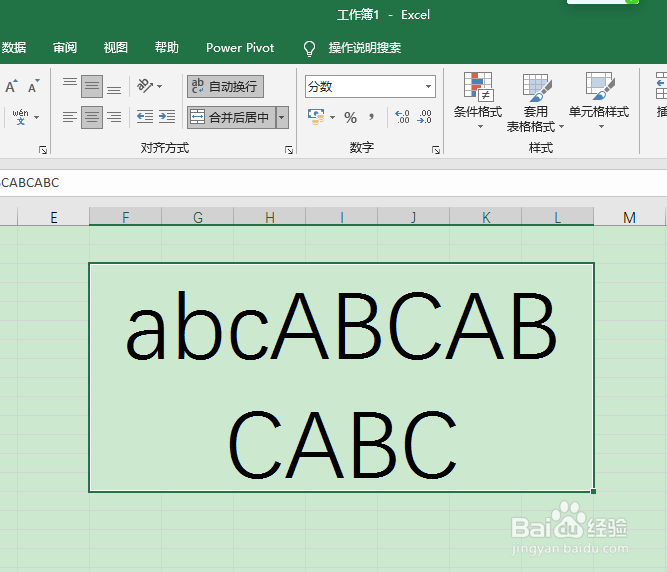This screenshot has height=572, width=667.
Task: Increase font size with the large A icon
Action: (11, 86)
